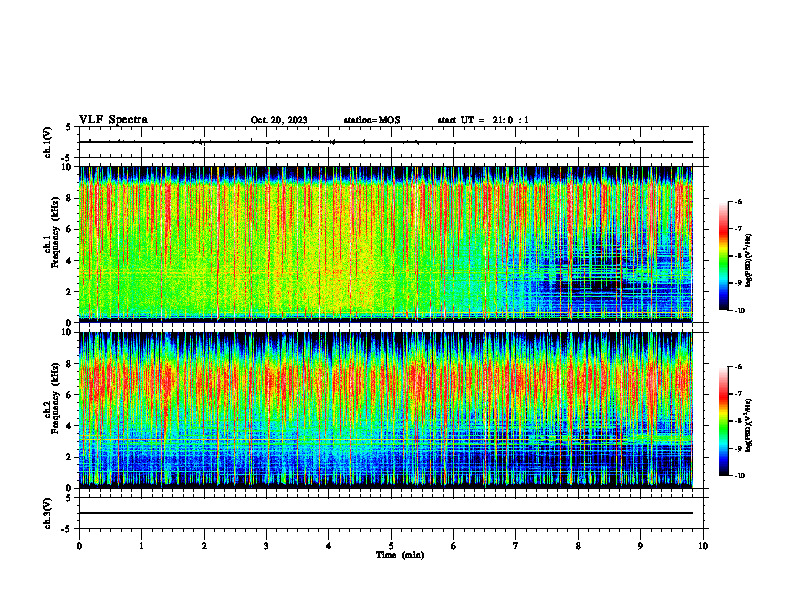This screenshot has height=612, width=792.
Task: Click the "-5" tick label on ch.1(V) axis
Action: click(x=67, y=158)
